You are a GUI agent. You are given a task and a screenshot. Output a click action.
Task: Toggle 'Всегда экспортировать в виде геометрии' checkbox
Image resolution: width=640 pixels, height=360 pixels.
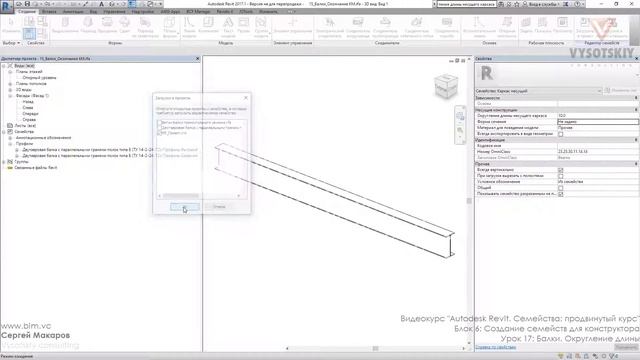tap(560, 134)
